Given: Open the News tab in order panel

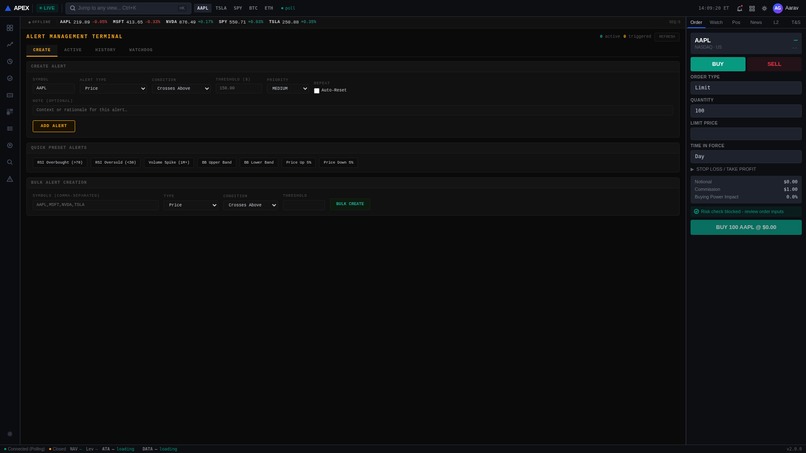Looking at the screenshot, I should pyautogui.click(x=756, y=23).
